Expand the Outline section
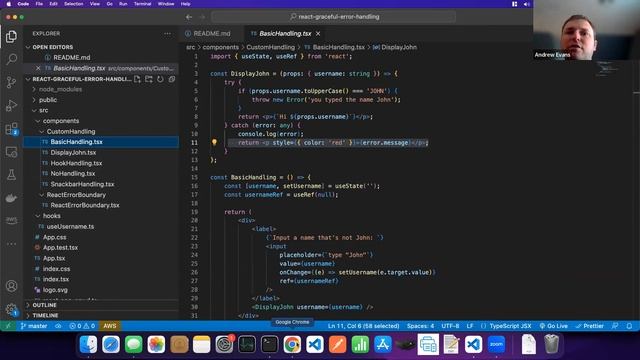 click(44, 305)
